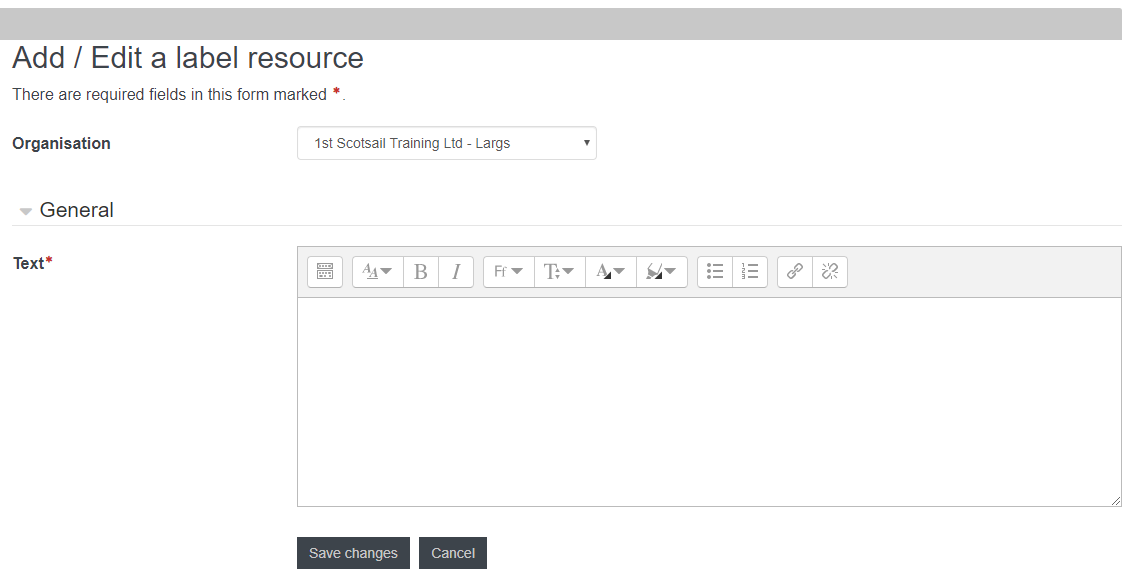Viewport: 1142px width, 588px height.
Task: Click the insert link icon
Action: pos(795,272)
